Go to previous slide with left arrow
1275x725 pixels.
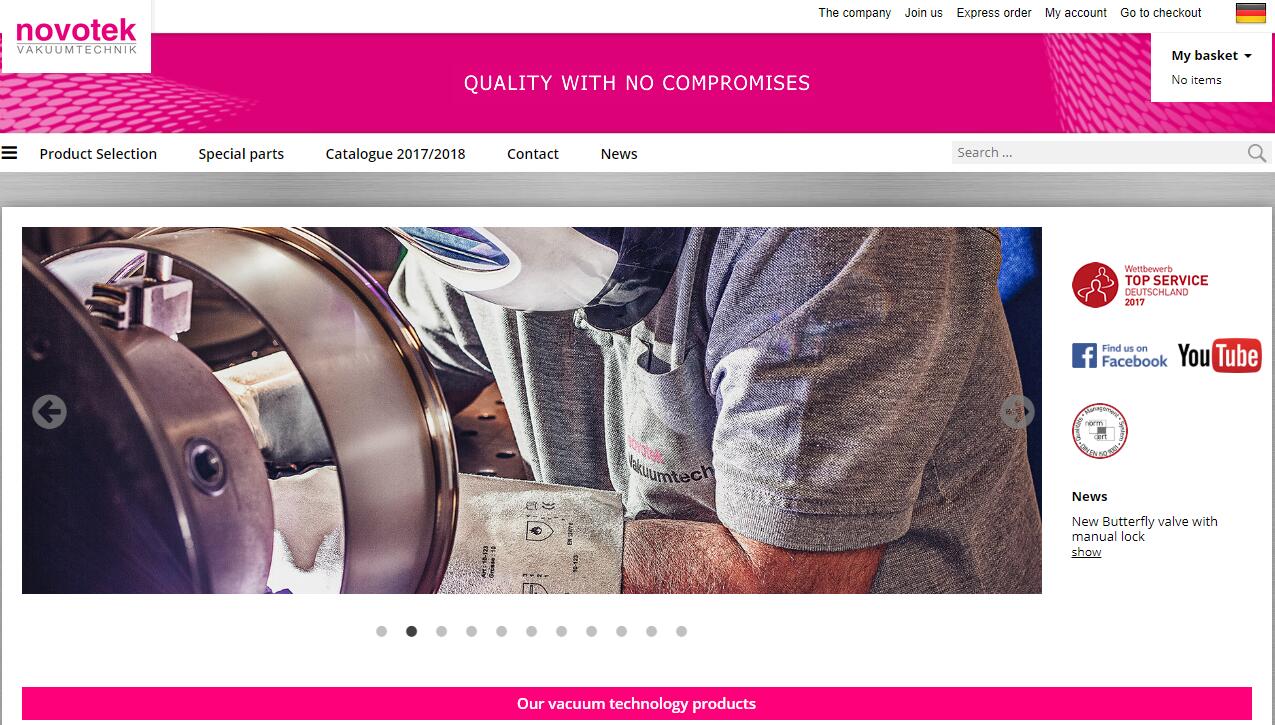(x=49, y=411)
